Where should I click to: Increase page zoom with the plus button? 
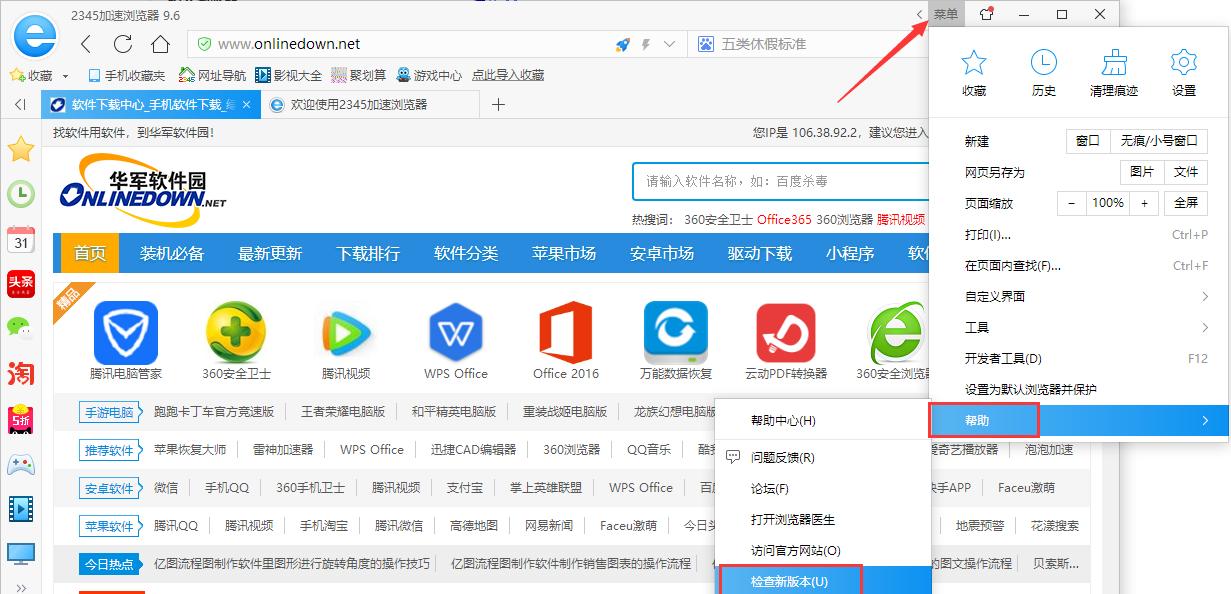pos(1144,203)
